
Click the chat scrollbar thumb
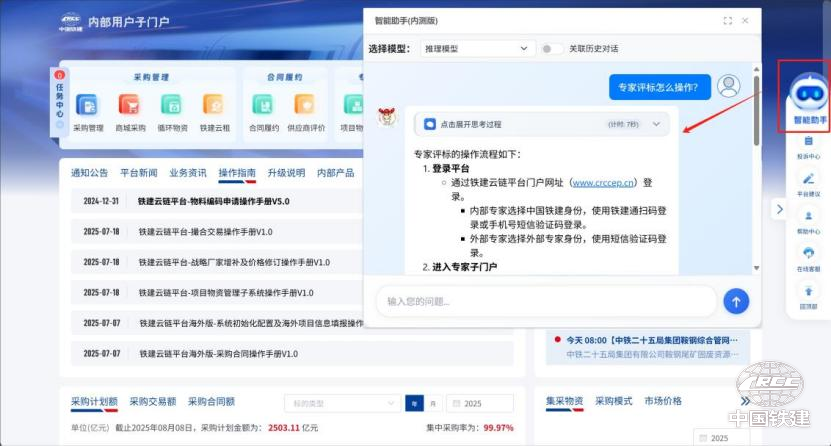(x=756, y=110)
